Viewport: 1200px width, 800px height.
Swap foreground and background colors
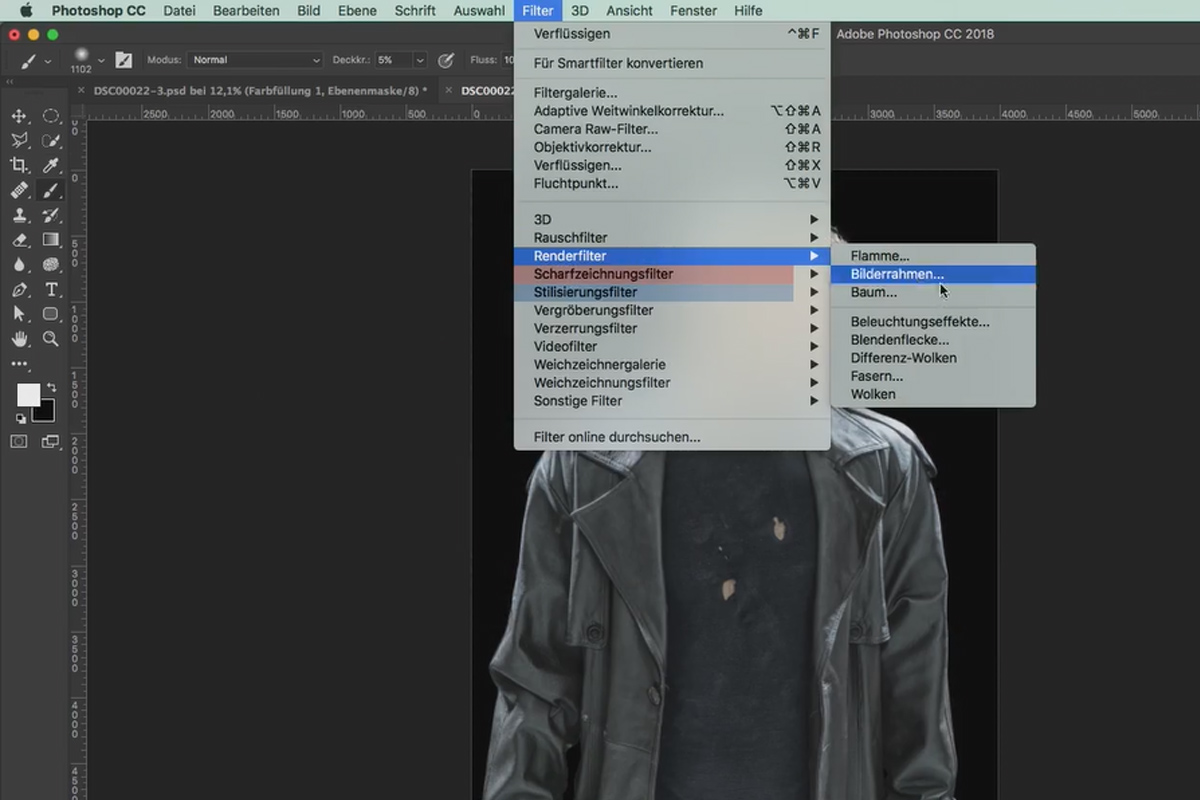(51, 387)
